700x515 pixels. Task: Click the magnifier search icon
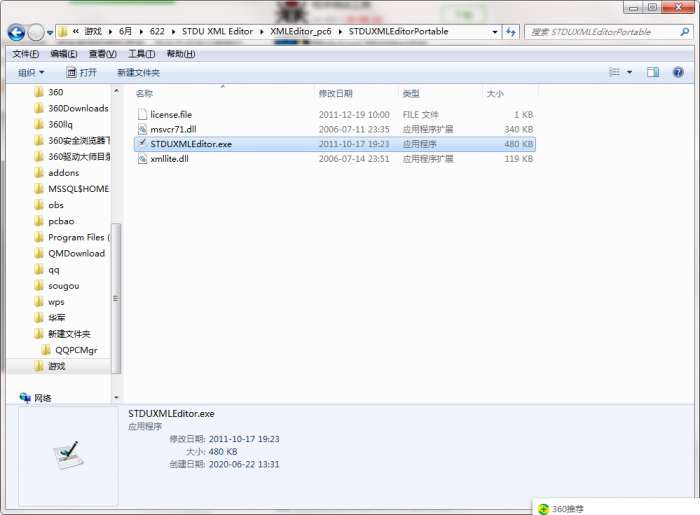point(684,32)
